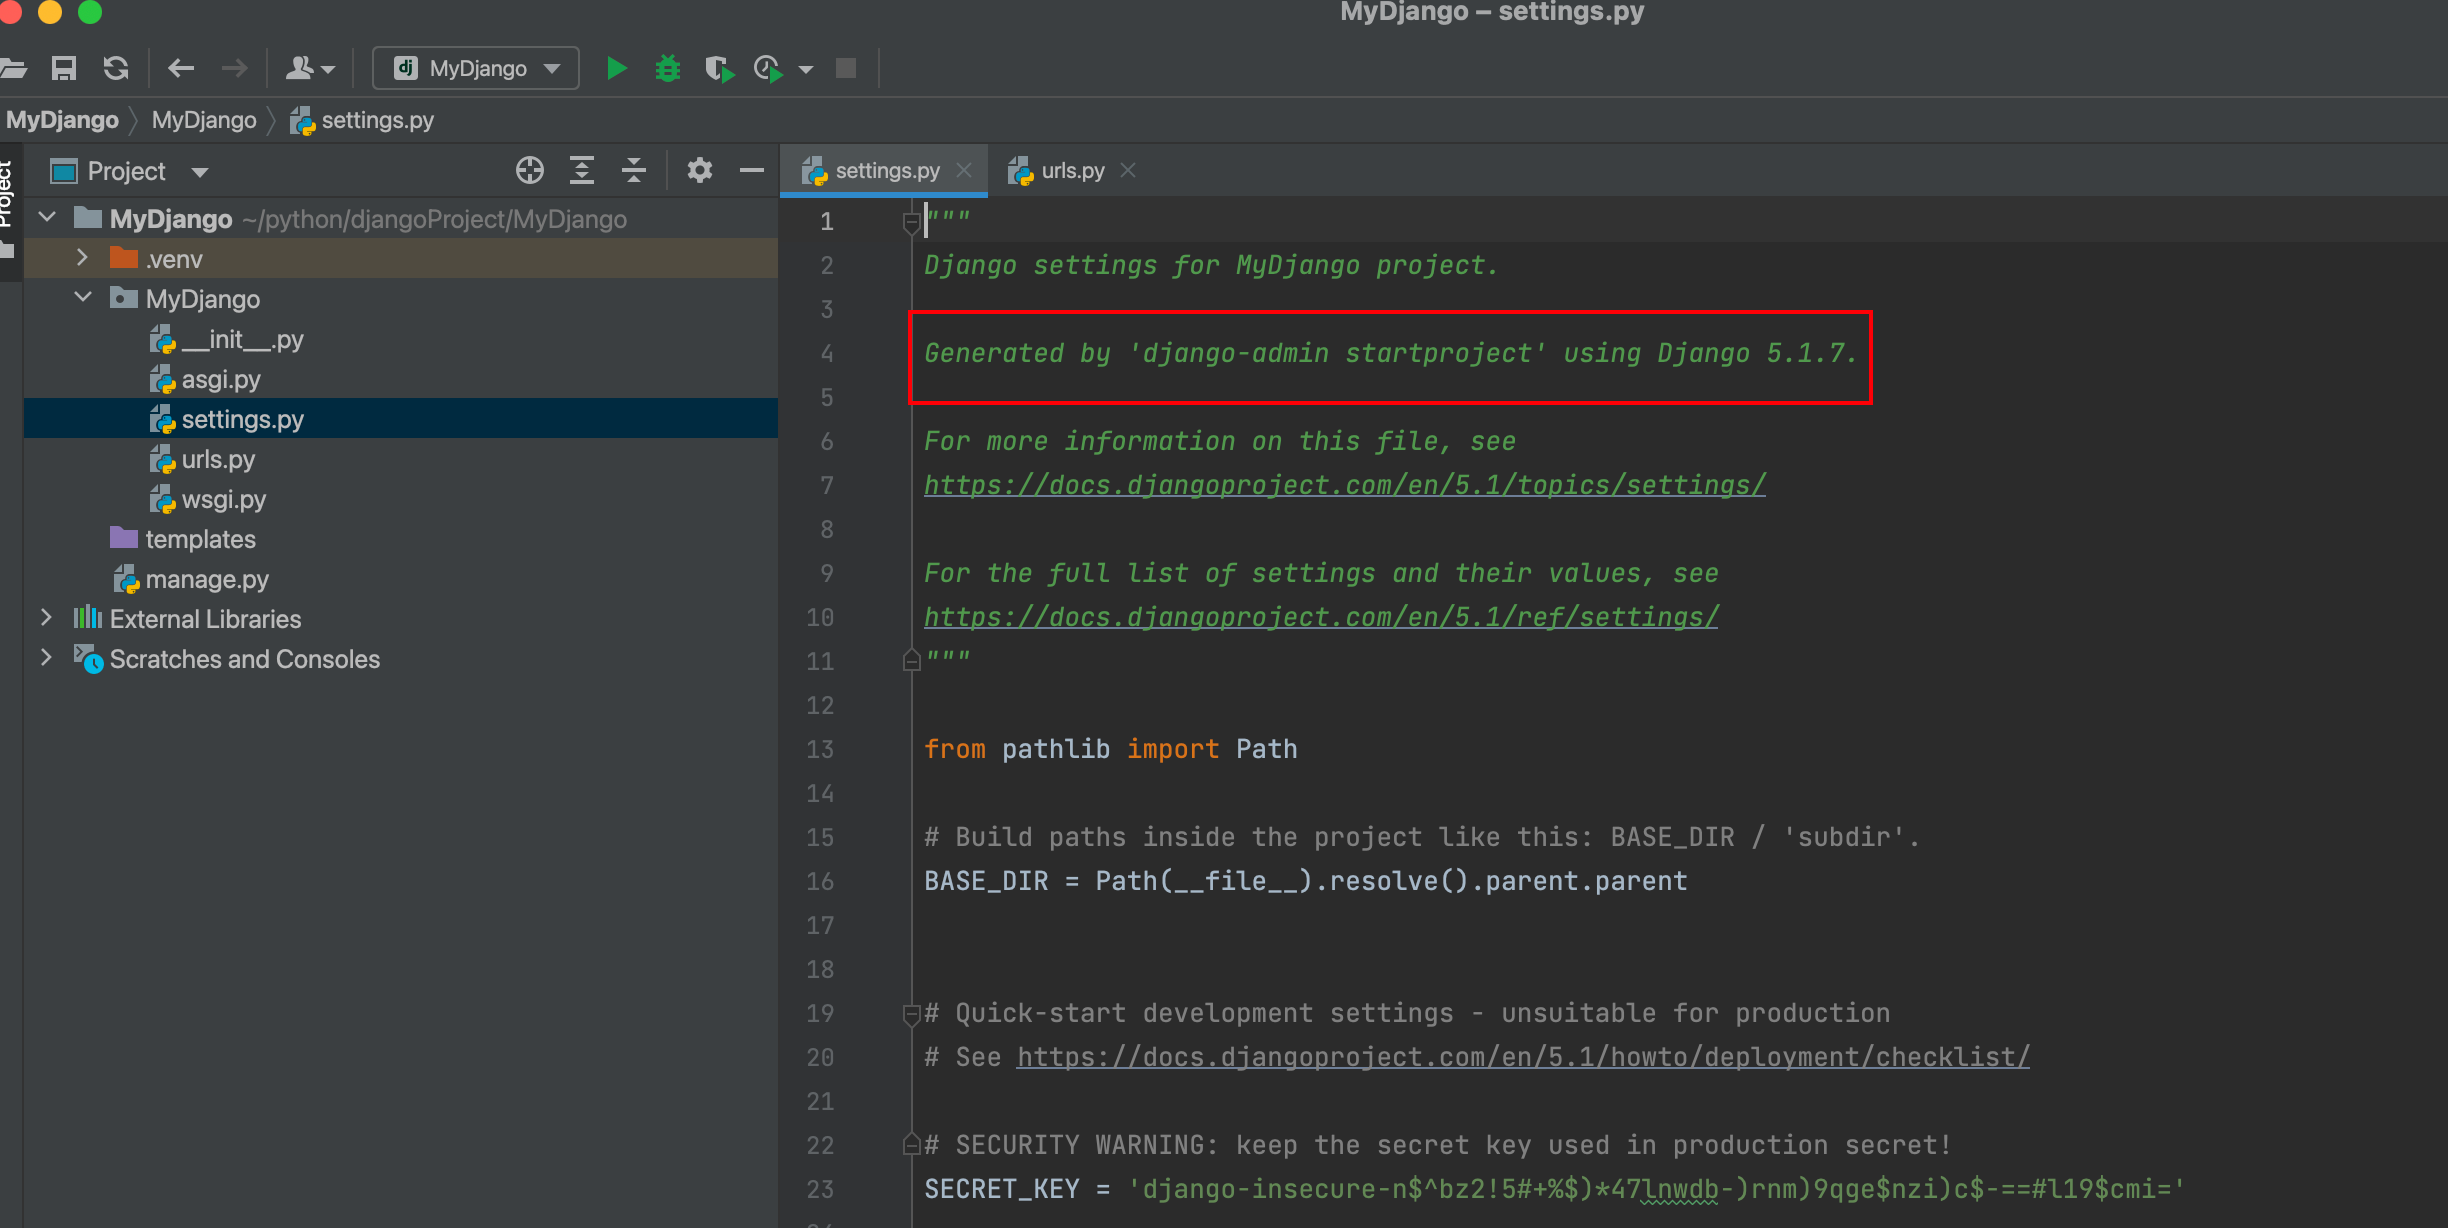This screenshot has height=1228, width=2448.
Task: Open the topics/settings docs link
Action: click(x=1345, y=485)
